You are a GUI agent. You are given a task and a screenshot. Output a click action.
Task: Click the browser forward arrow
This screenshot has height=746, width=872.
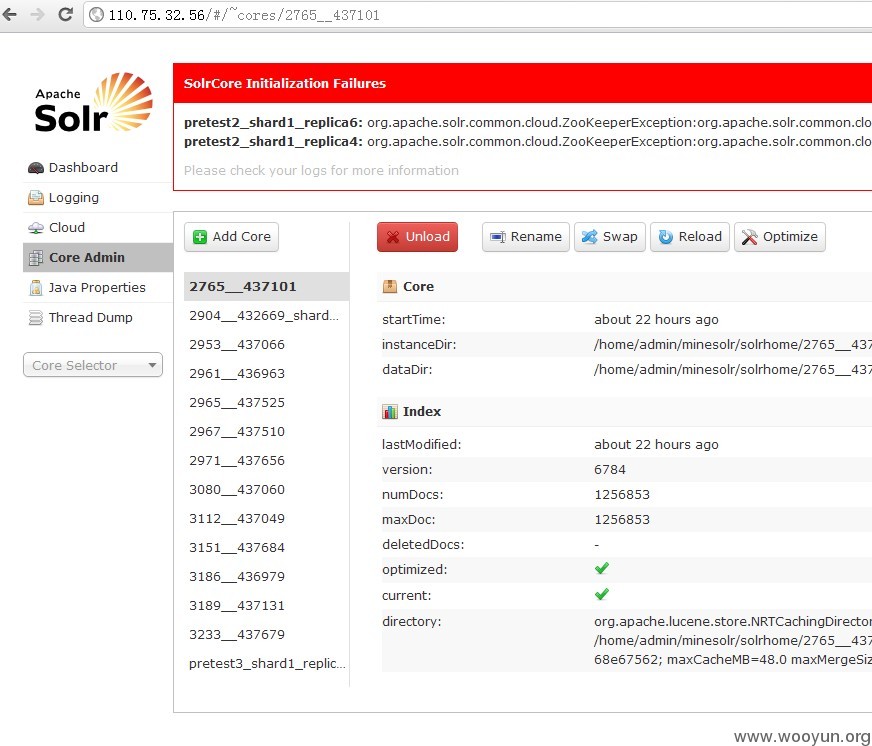(38, 14)
